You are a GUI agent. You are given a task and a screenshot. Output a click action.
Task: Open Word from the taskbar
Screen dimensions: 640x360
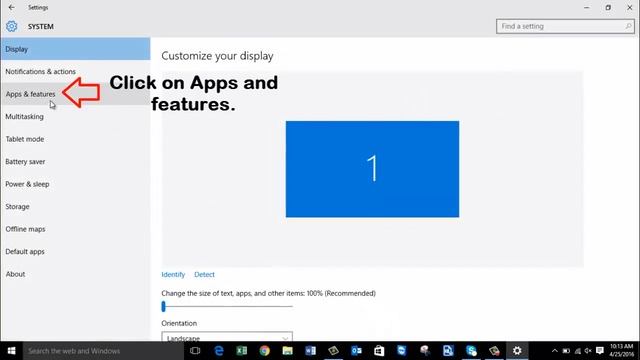(x=310, y=351)
